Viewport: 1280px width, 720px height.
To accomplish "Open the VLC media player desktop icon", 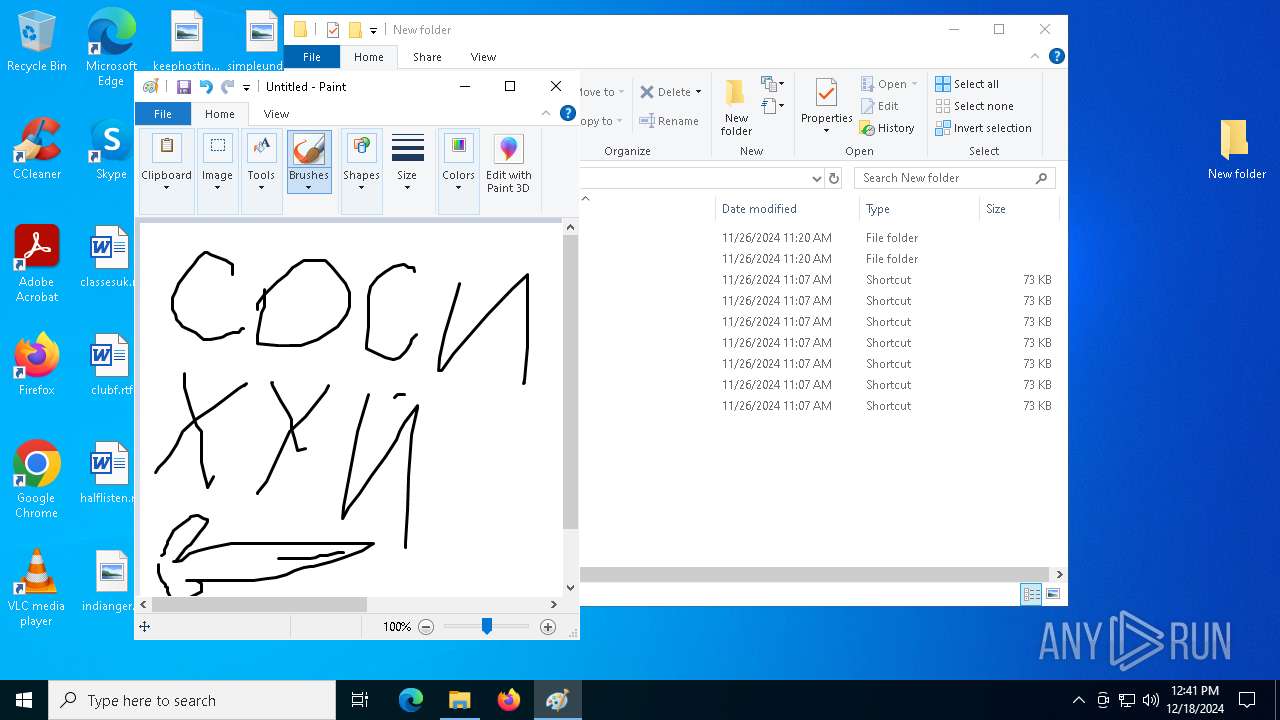I will (37, 588).
